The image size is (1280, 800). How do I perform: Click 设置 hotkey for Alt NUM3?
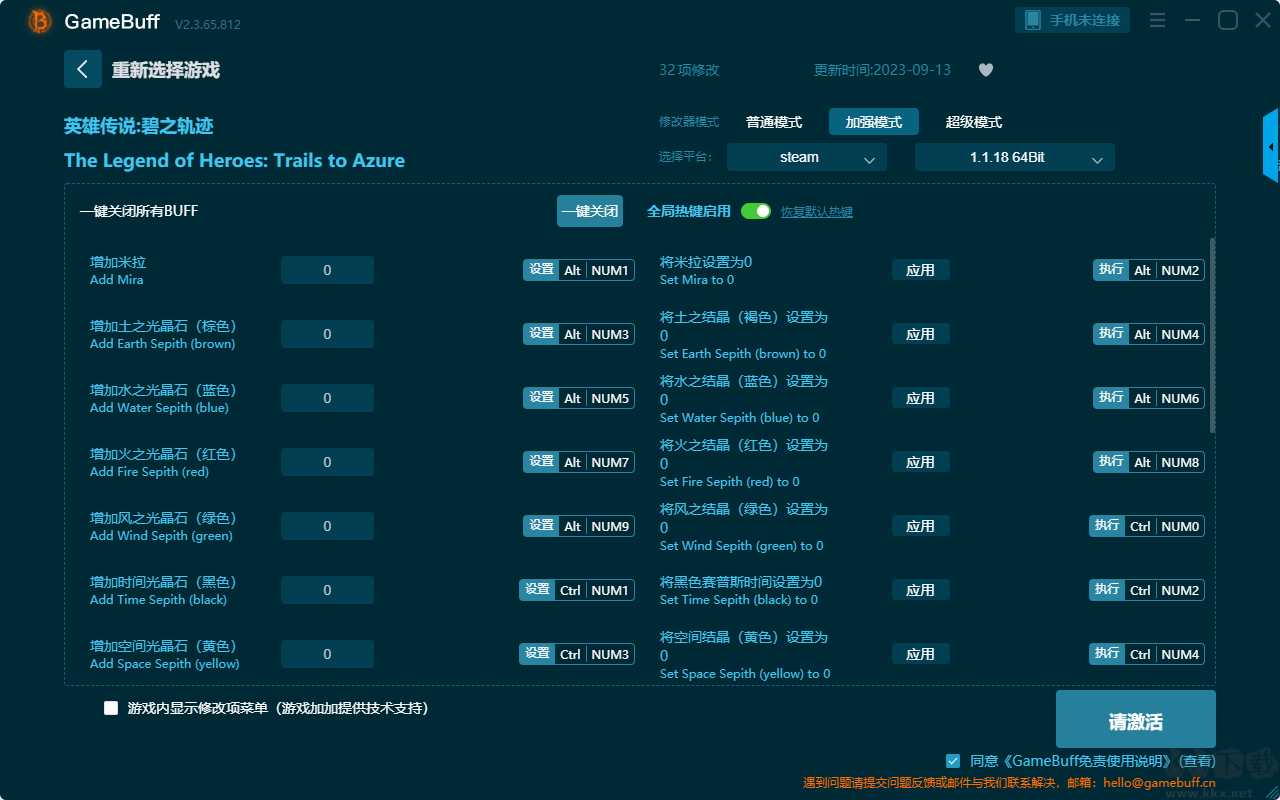click(541, 334)
